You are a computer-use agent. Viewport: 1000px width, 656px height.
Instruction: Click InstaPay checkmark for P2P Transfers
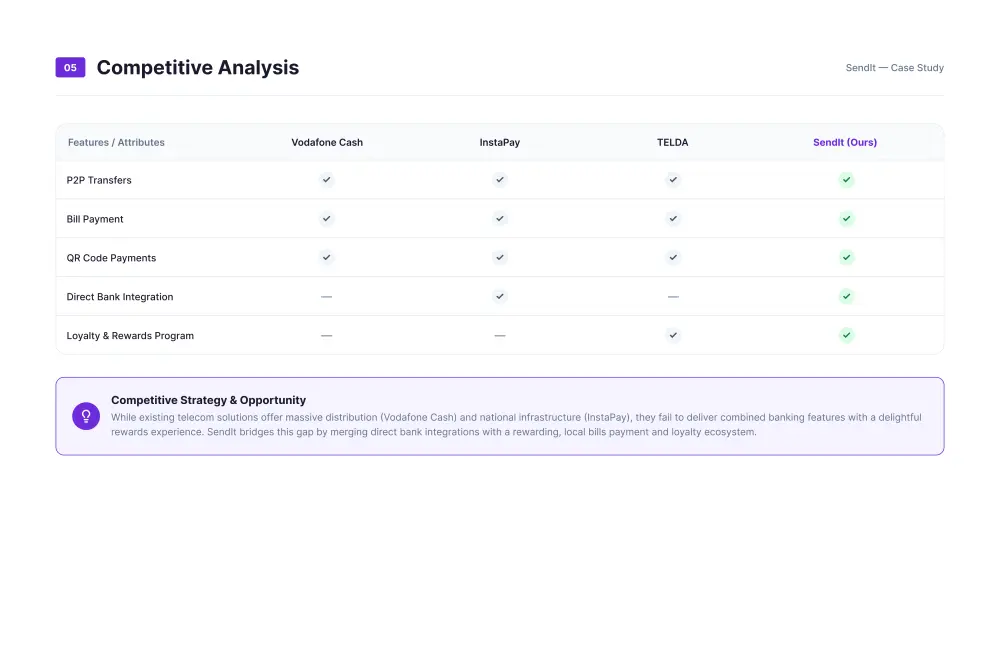click(x=500, y=180)
